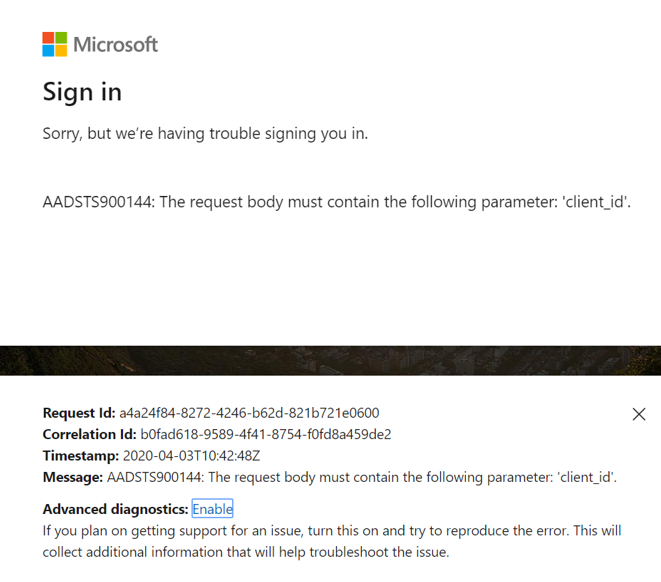
Task: Close the error details panel
Action: 639,414
